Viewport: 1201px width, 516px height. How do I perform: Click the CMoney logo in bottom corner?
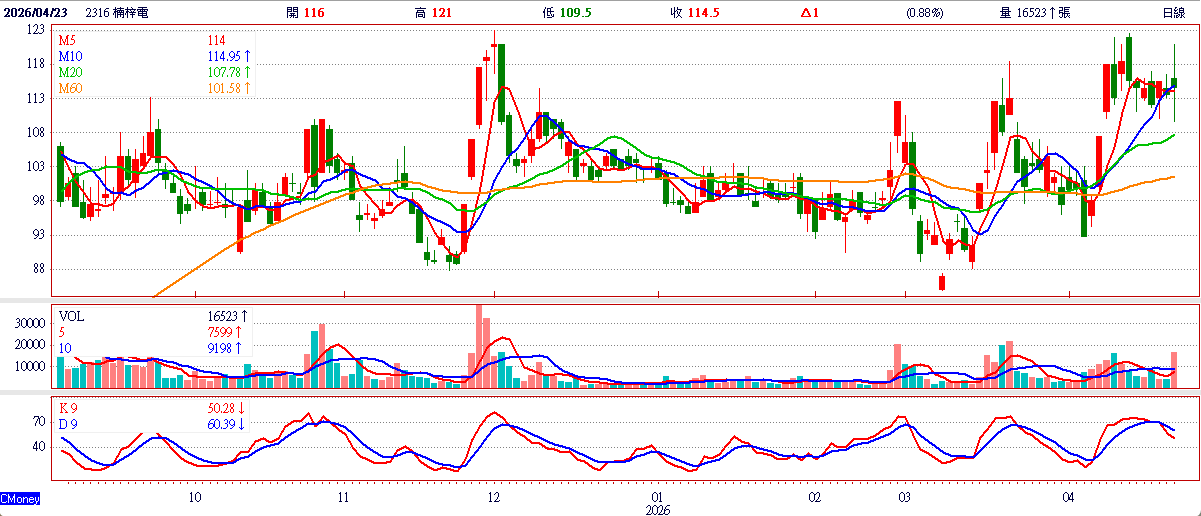[x=20, y=498]
